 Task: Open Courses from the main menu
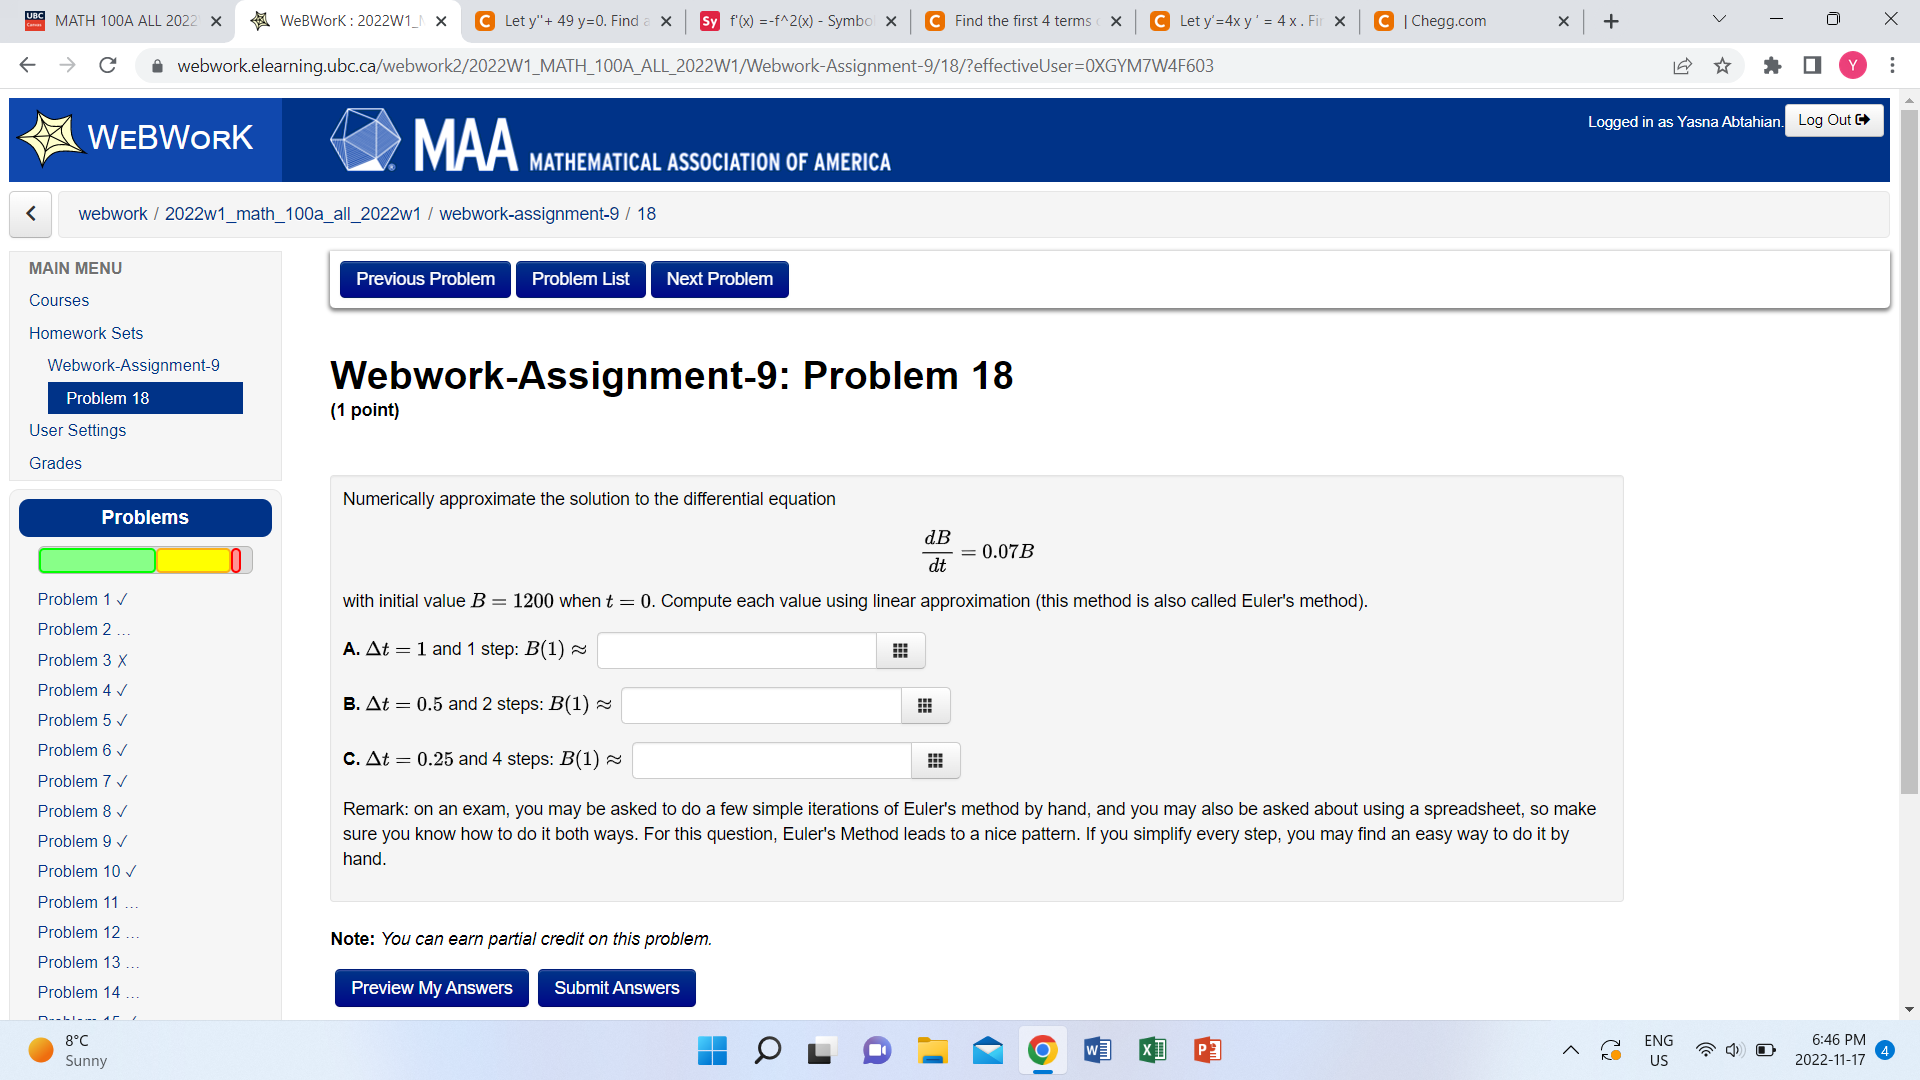coord(59,300)
